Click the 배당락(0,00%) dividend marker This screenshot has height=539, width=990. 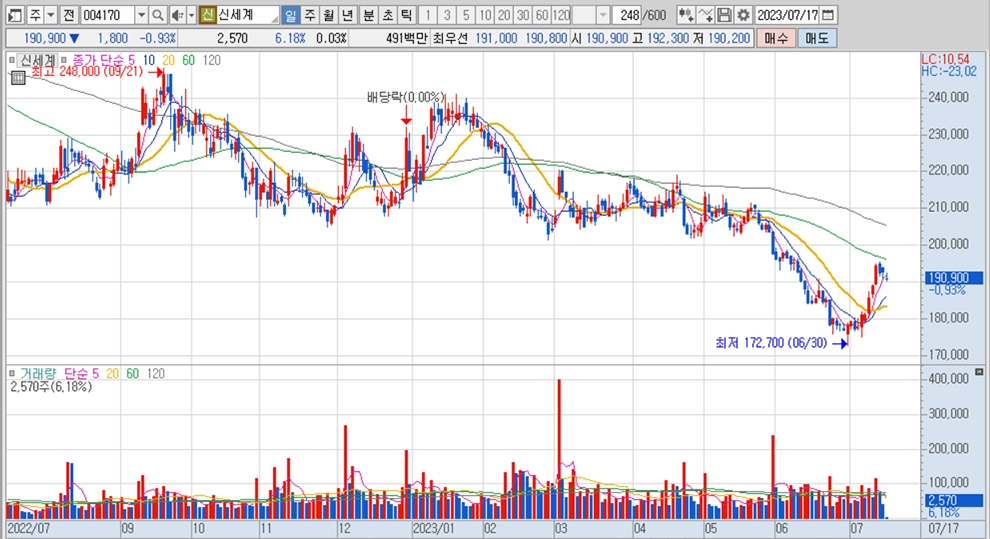point(406,98)
